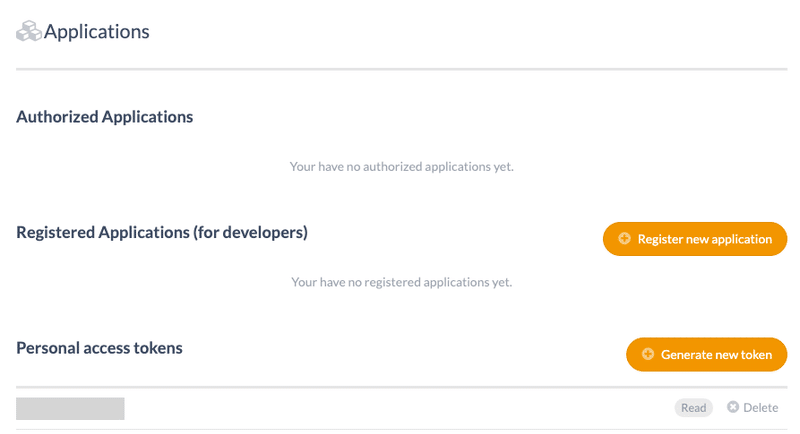Image resolution: width=800 pixels, height=434 pixels.
Task: Click the no registered applications message
Action: [402, 283]
